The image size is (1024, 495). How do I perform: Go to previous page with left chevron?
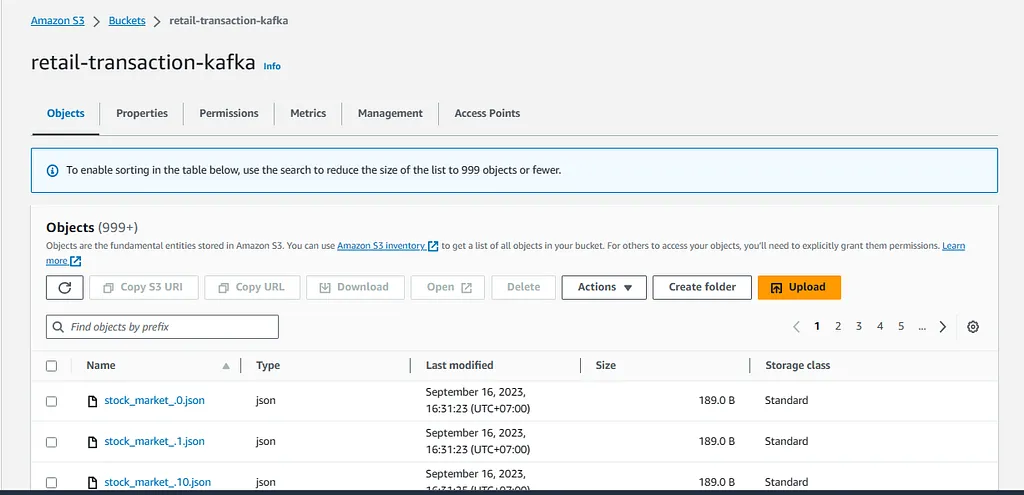[796, 327]
